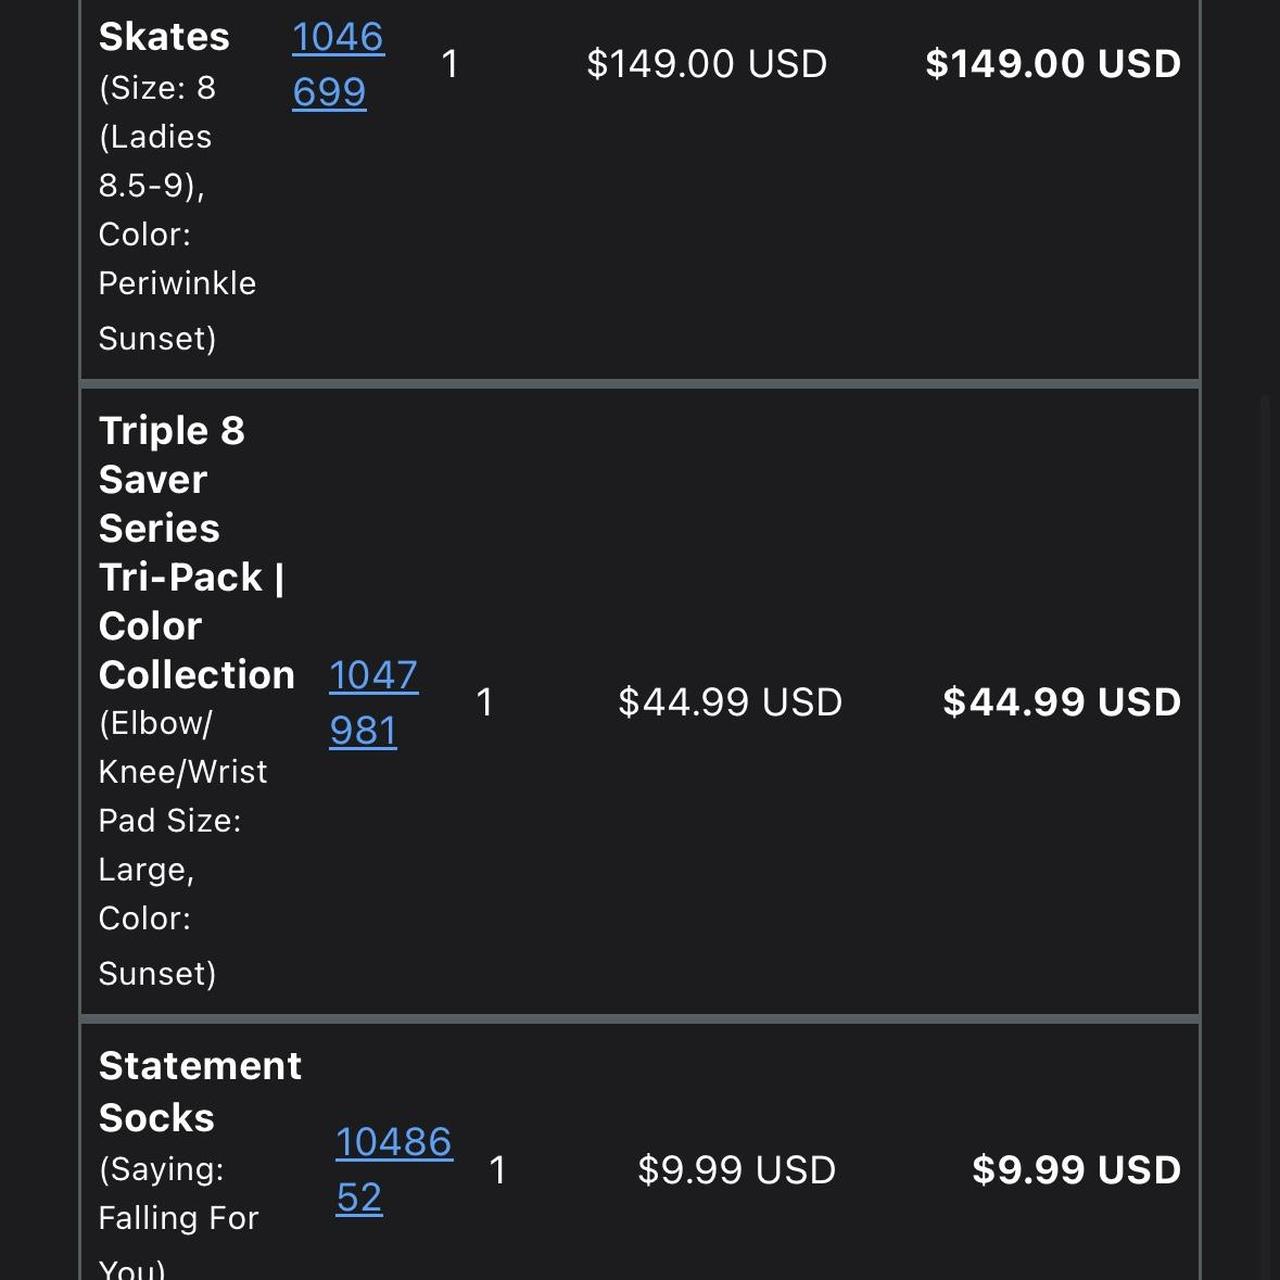Image resolution: width=1280 pixels, height=1280 pixels.
Task: Click the bold $44.99 USD line total
Action: 1061,702
